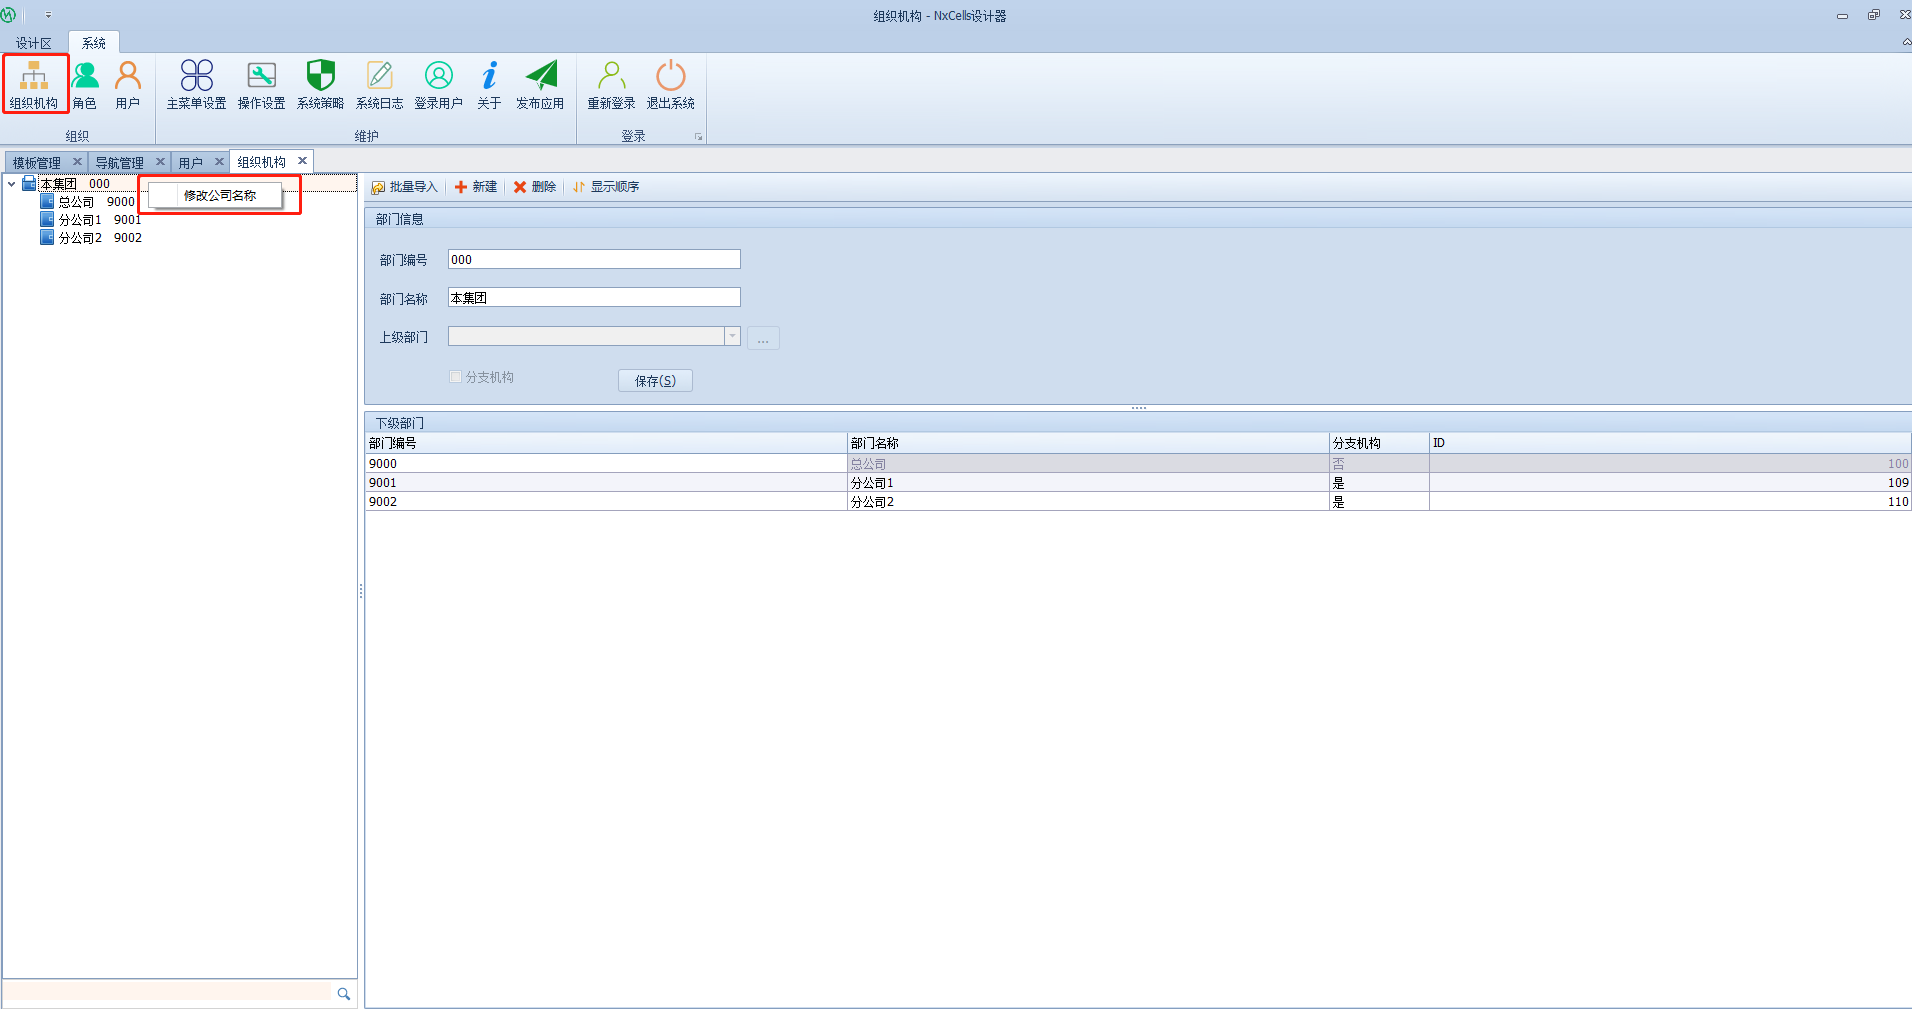Click the 重新登录 icon
The height and width of the screenshot is (1009, 1912).
[x=611, y=84]
